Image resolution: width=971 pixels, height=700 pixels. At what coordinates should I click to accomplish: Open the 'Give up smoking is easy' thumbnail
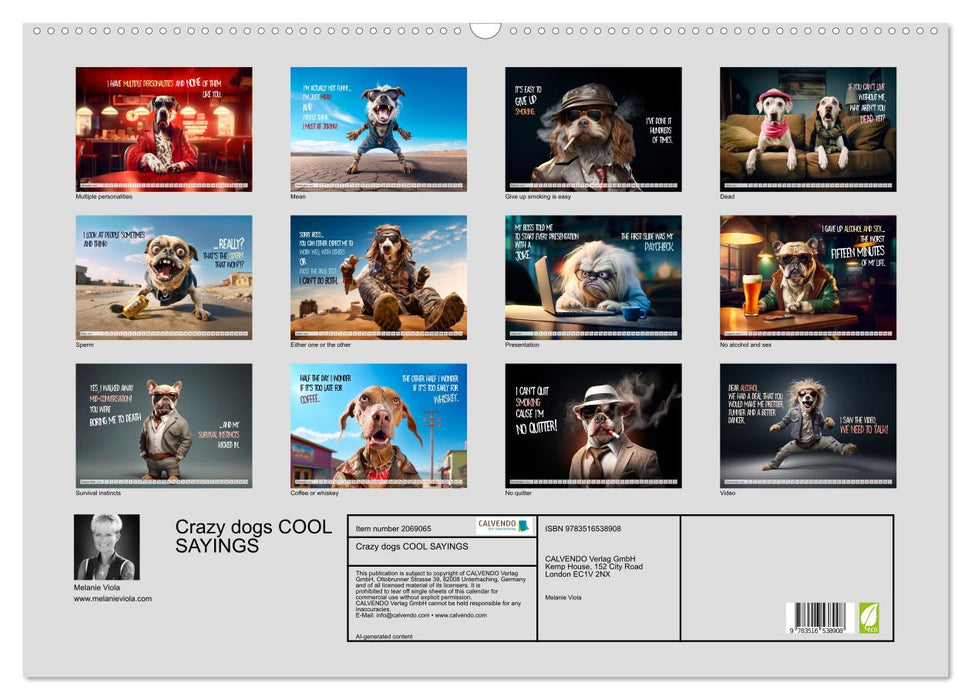(x=592, y=128)
